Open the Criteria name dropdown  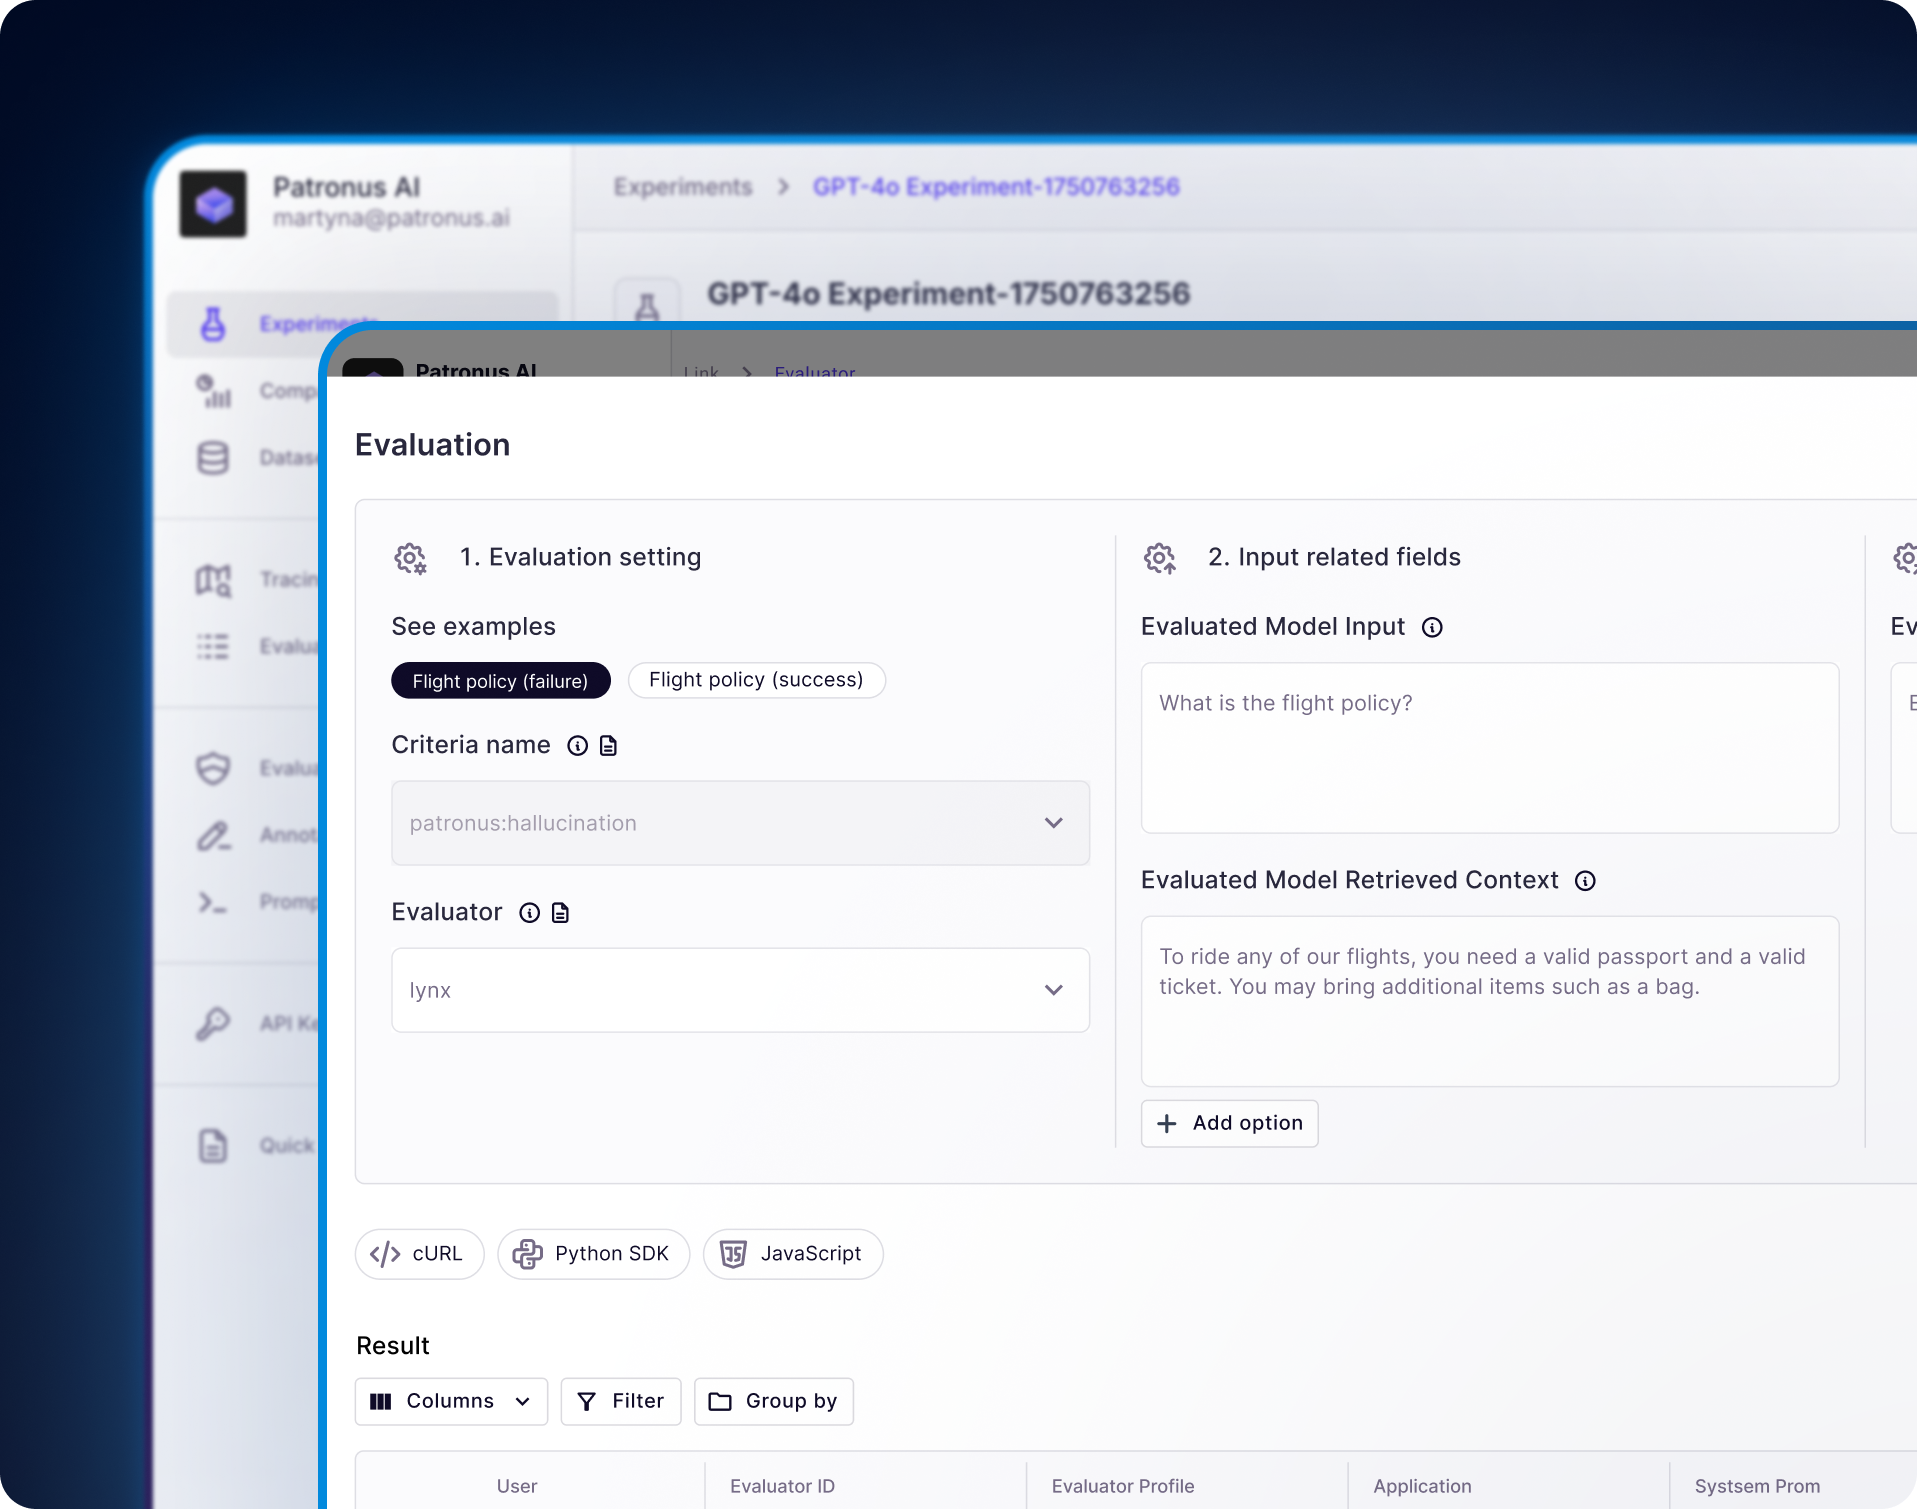[740, 823]
